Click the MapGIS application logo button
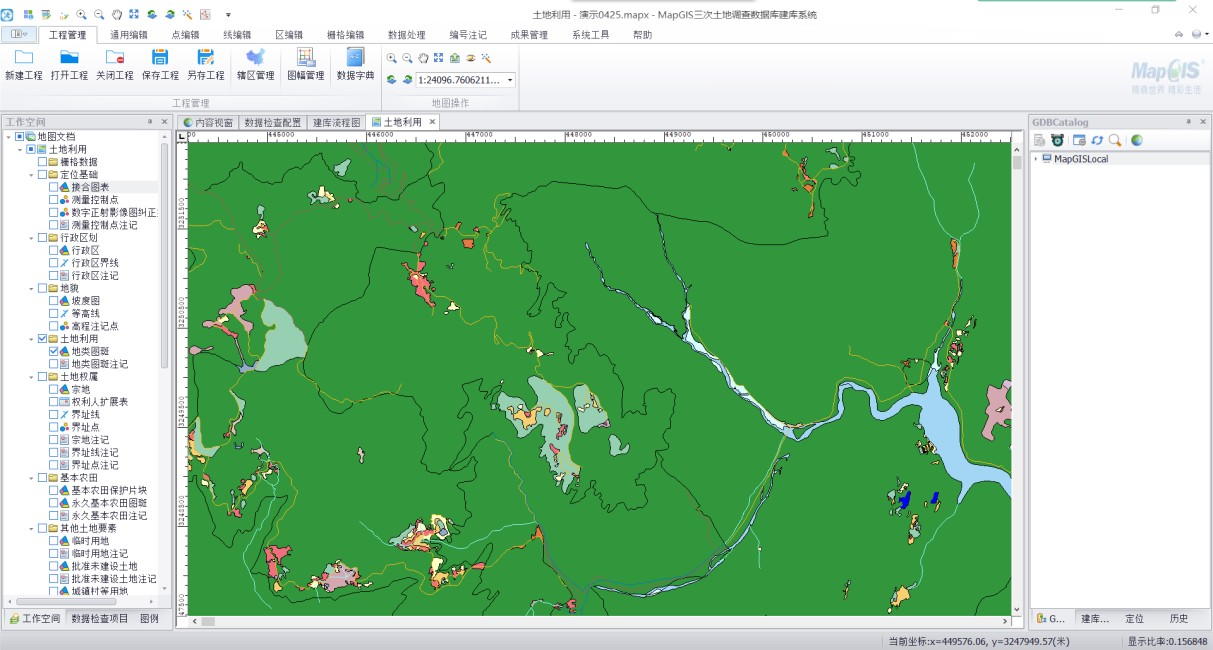The height and width of the screenshot is (650, 1213). pyautogui.click(x=7, y=15)
